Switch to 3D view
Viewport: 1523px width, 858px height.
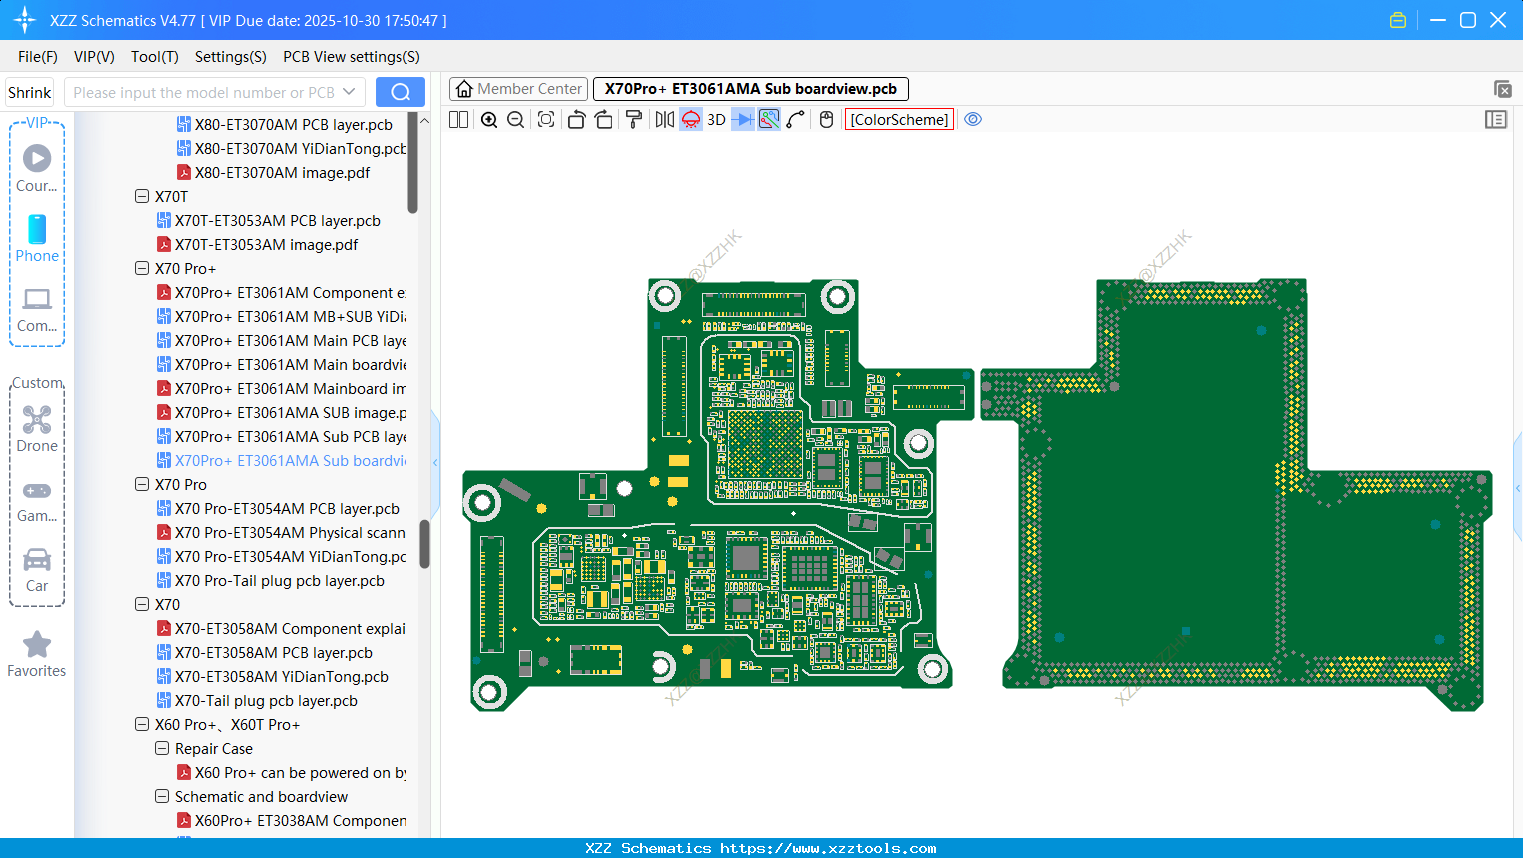(716, 120)
